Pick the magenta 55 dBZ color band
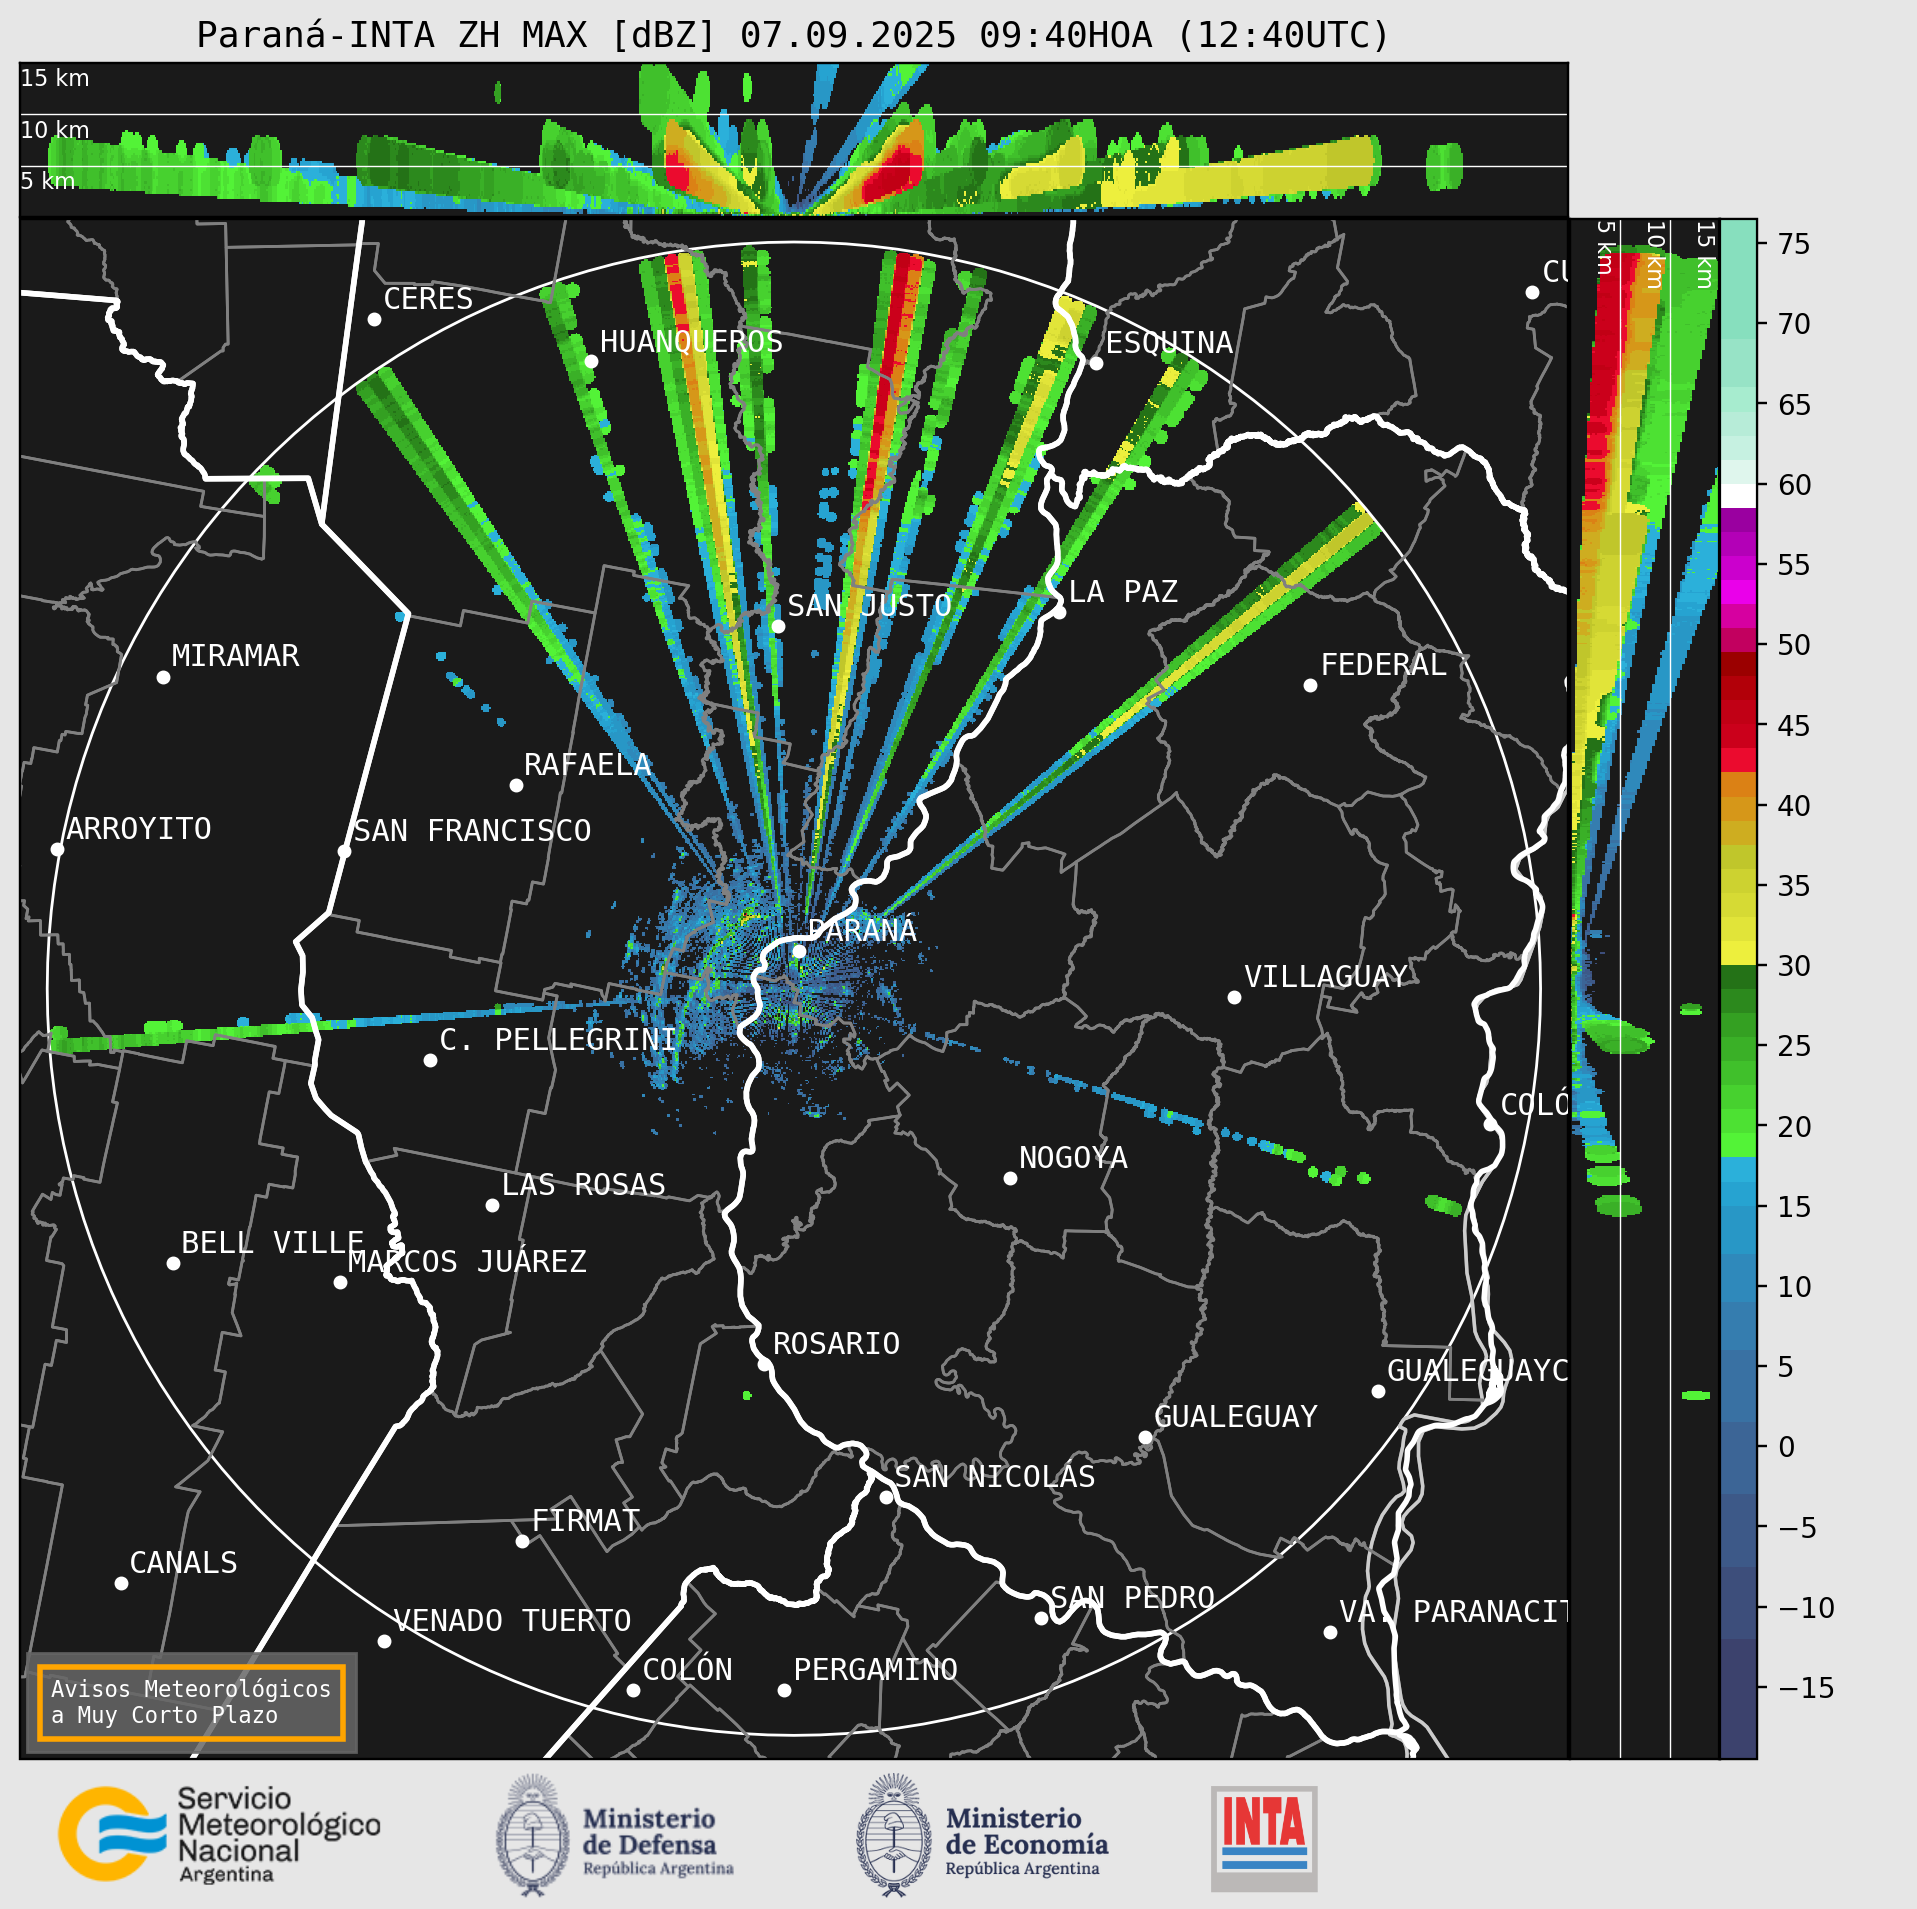 [x=1739, y=566]
